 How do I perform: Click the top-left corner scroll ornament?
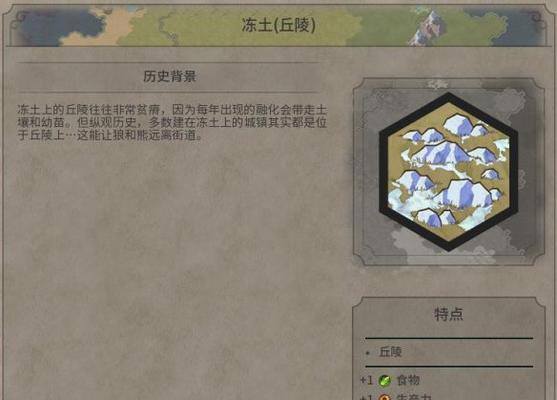pyautogui.click(x=21, y=17)
